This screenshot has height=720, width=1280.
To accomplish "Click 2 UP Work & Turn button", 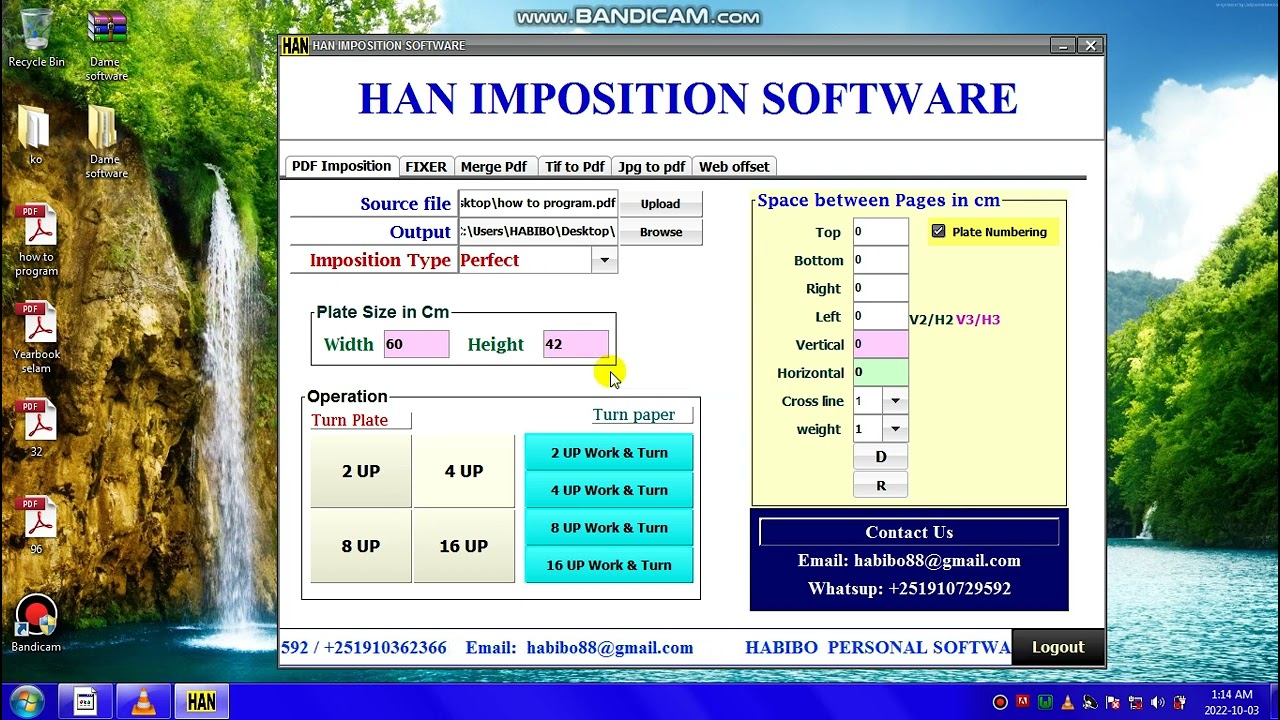I will pyautogui.click(x=609, y=453).
